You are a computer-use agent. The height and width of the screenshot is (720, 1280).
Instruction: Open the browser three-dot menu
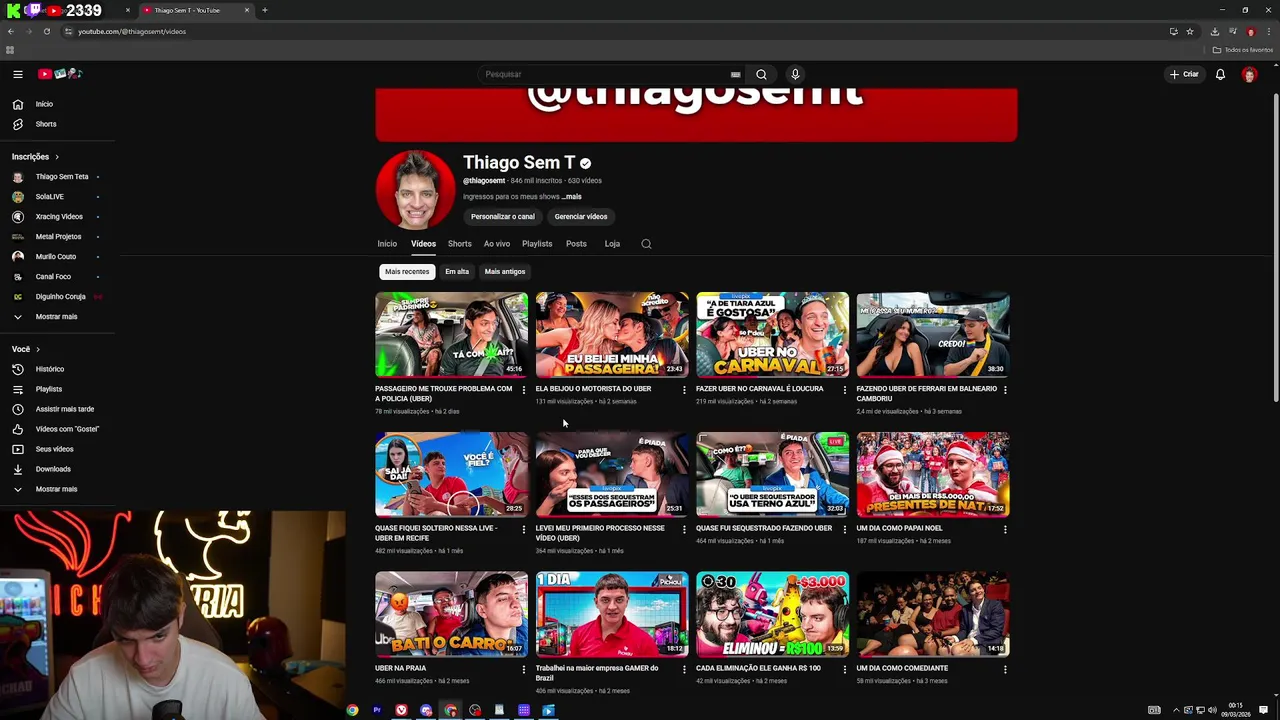tap(1268, 31)
